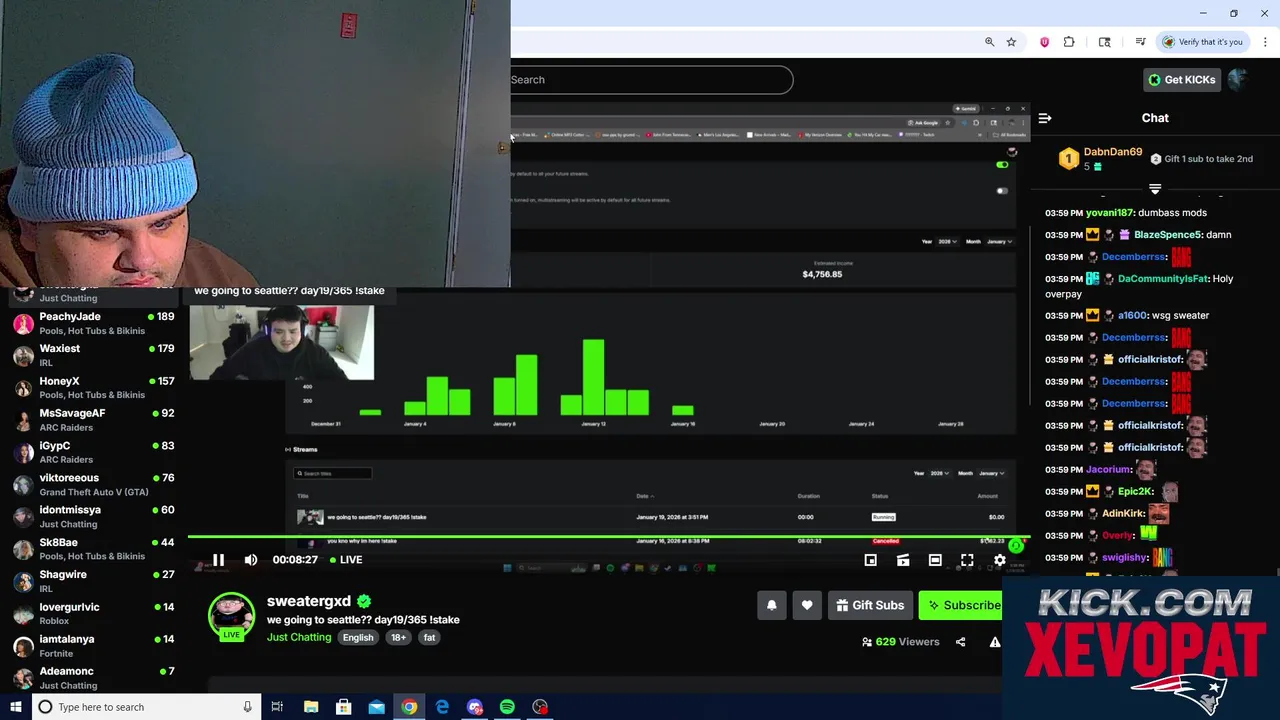The width and height of the screenshot is (1280, 720).
Task: Pause the live stream video
Action: 218,560
